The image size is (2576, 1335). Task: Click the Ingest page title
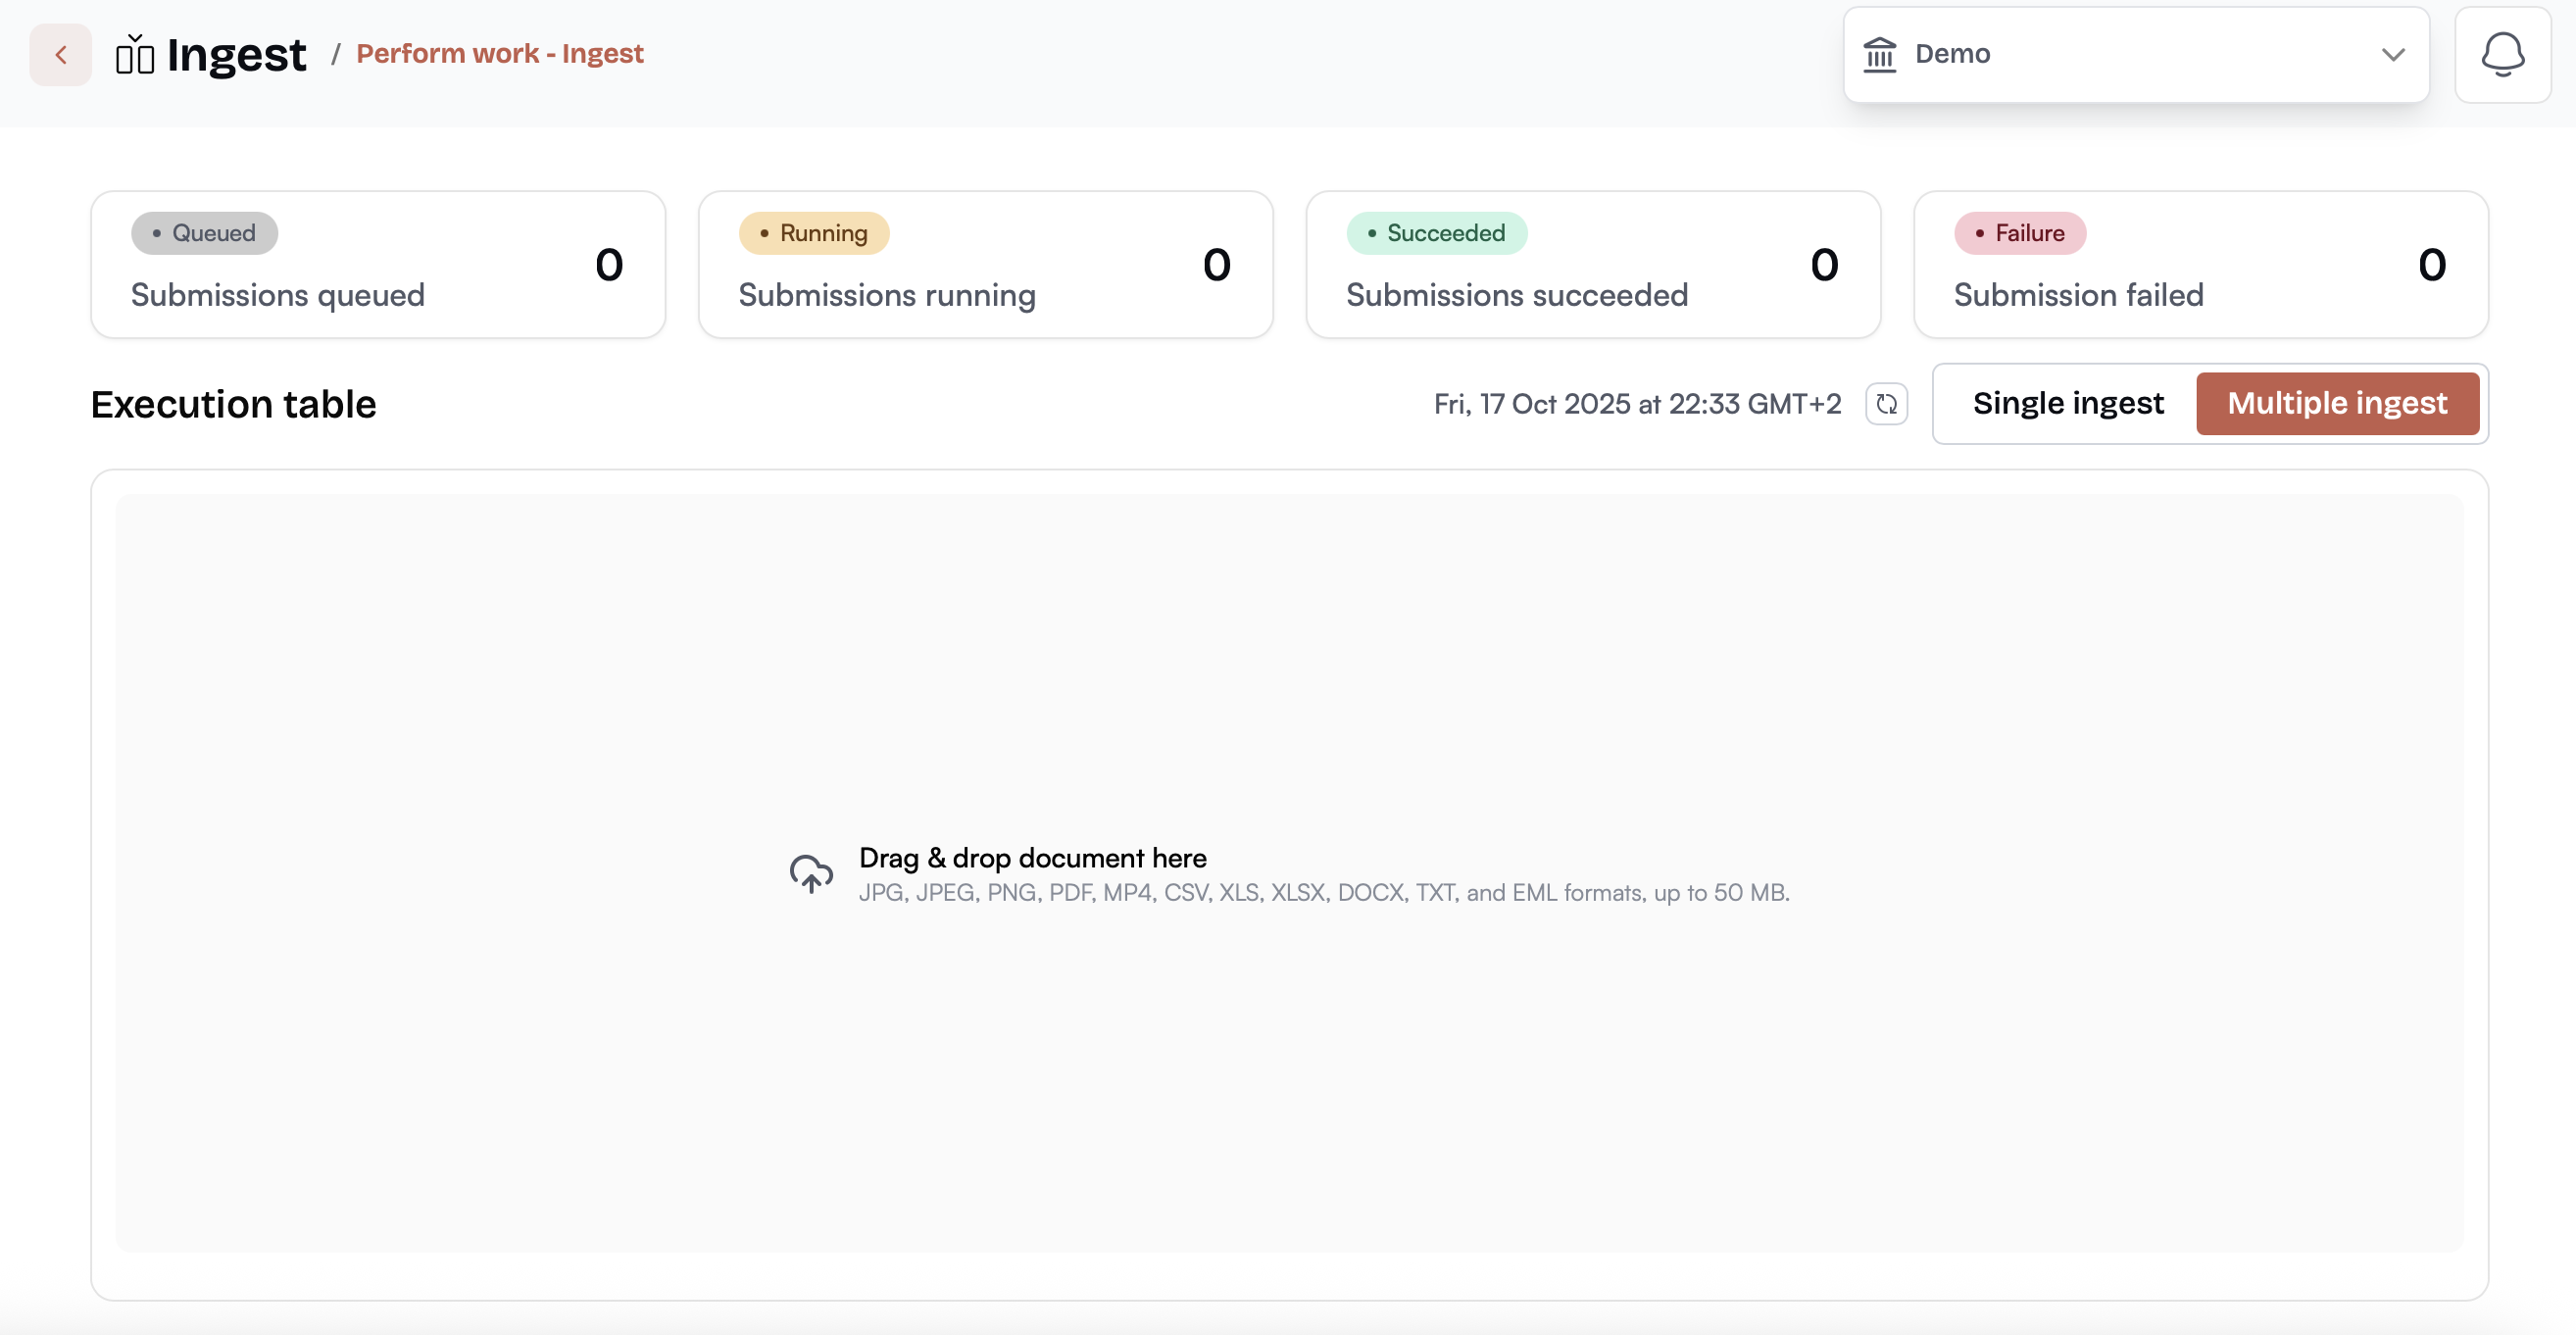(236, 54)
